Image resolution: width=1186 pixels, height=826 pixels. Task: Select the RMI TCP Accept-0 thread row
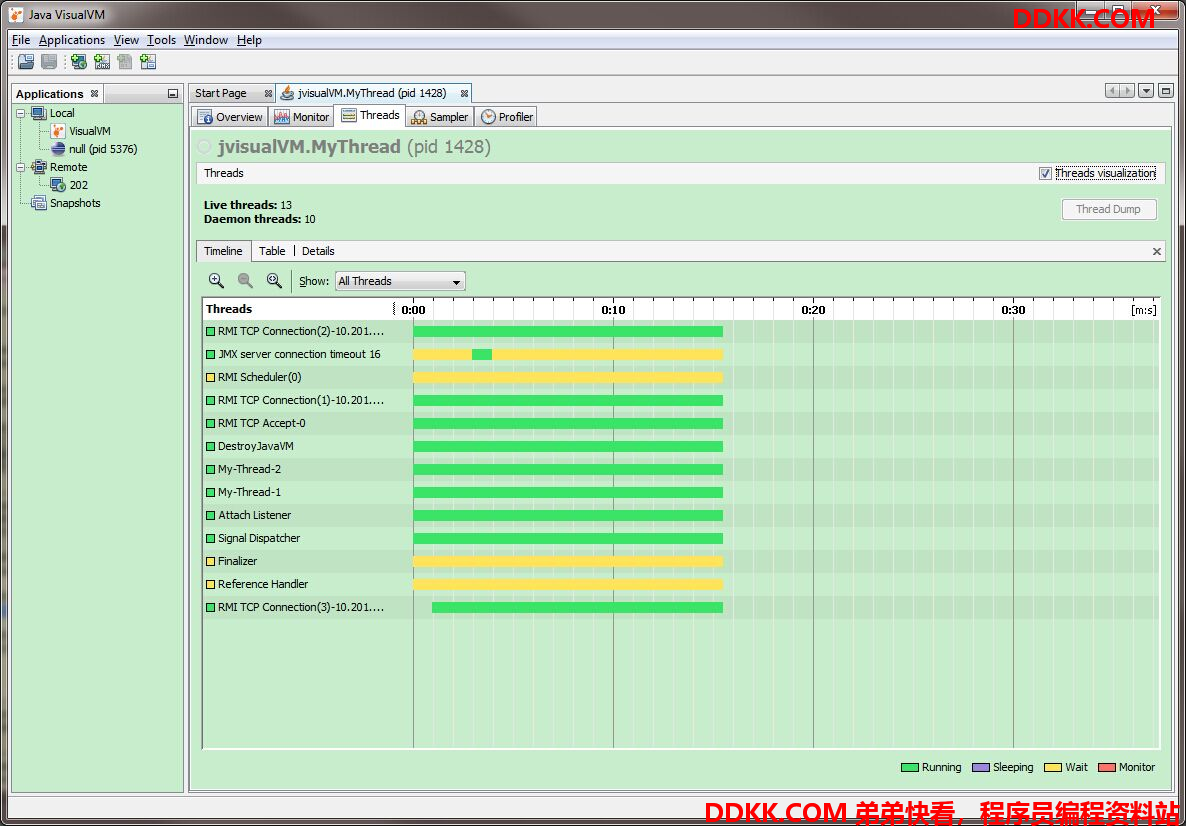681,424
